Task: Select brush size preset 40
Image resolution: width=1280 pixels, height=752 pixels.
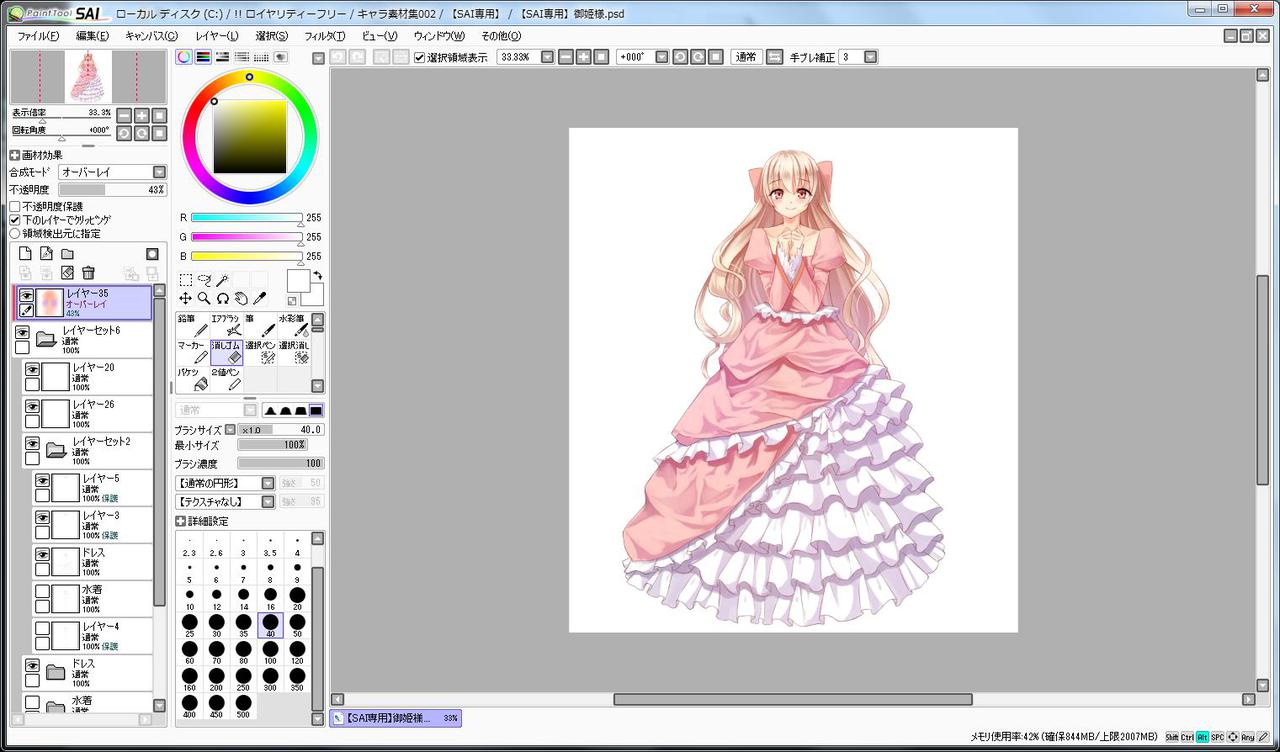Action: (x=270, y=626)
